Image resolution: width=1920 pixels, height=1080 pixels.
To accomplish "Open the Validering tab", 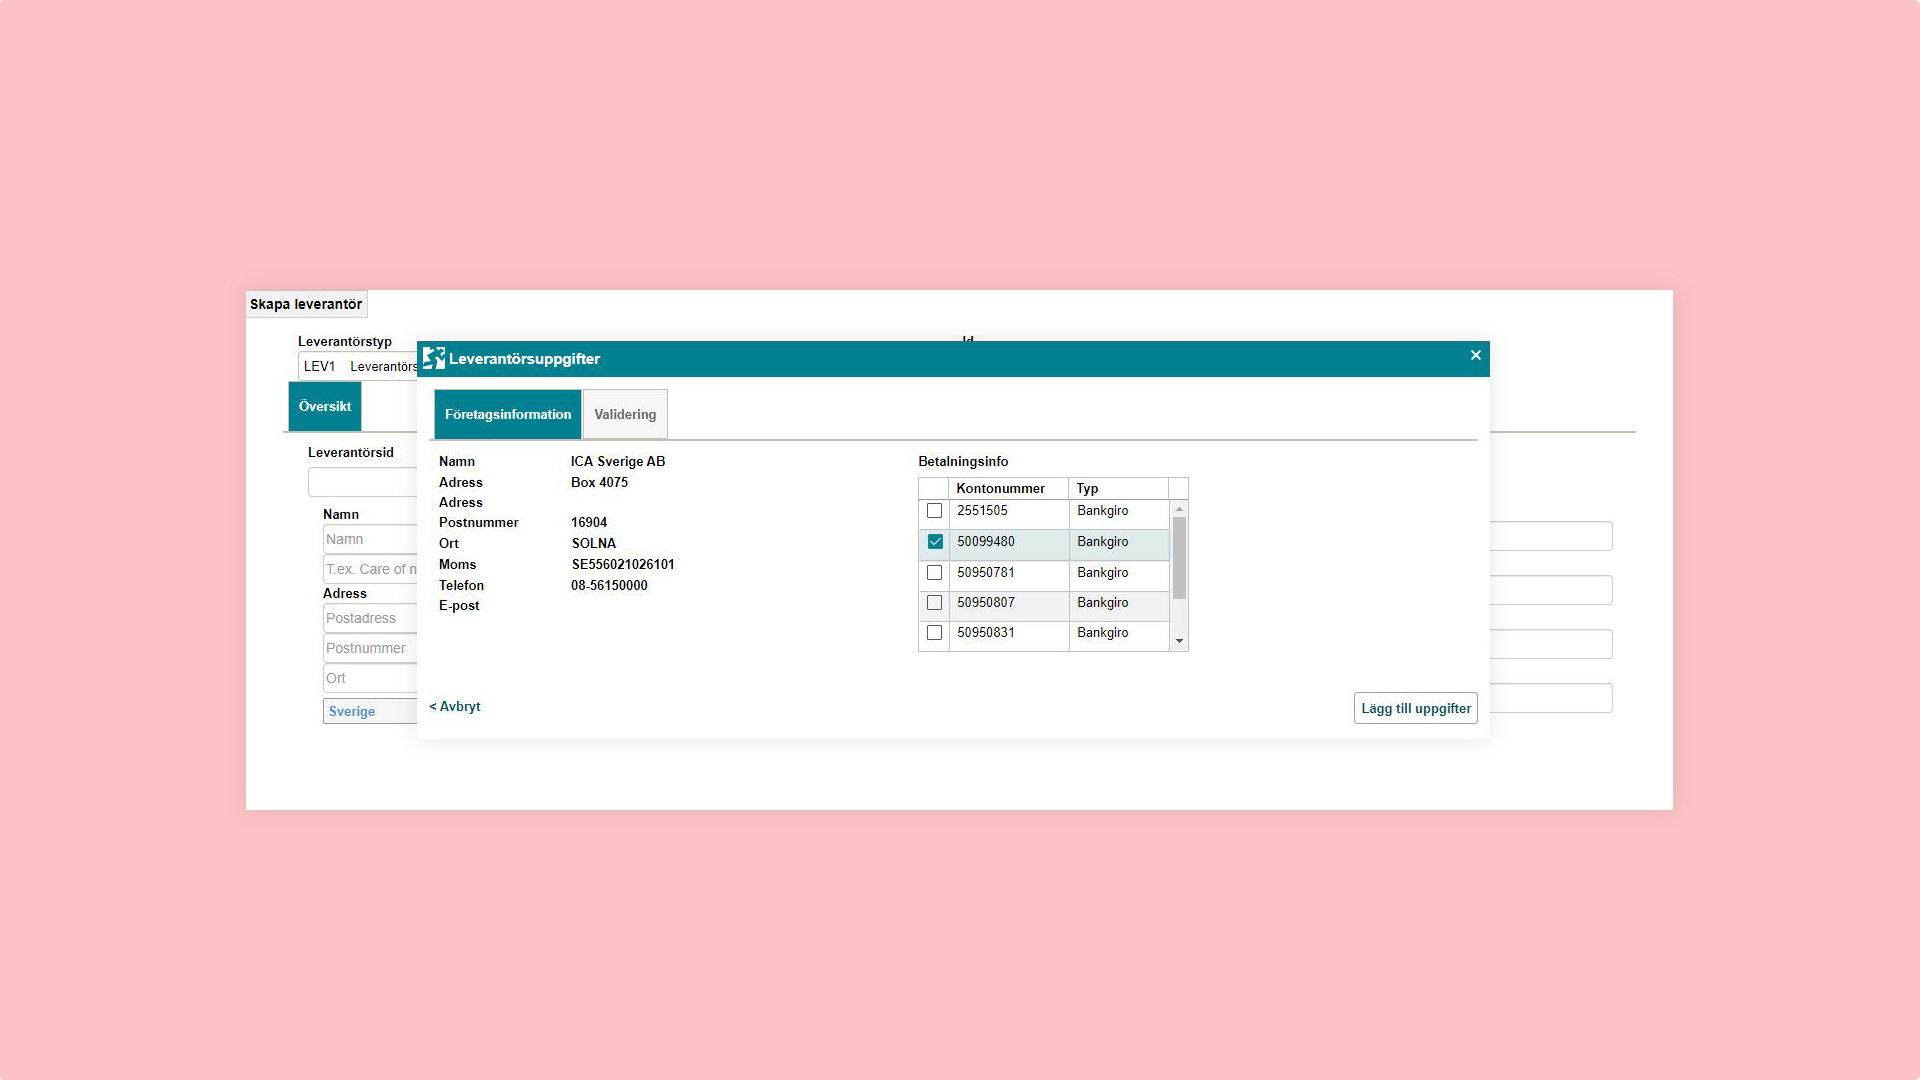I will (x=625, y=414).
